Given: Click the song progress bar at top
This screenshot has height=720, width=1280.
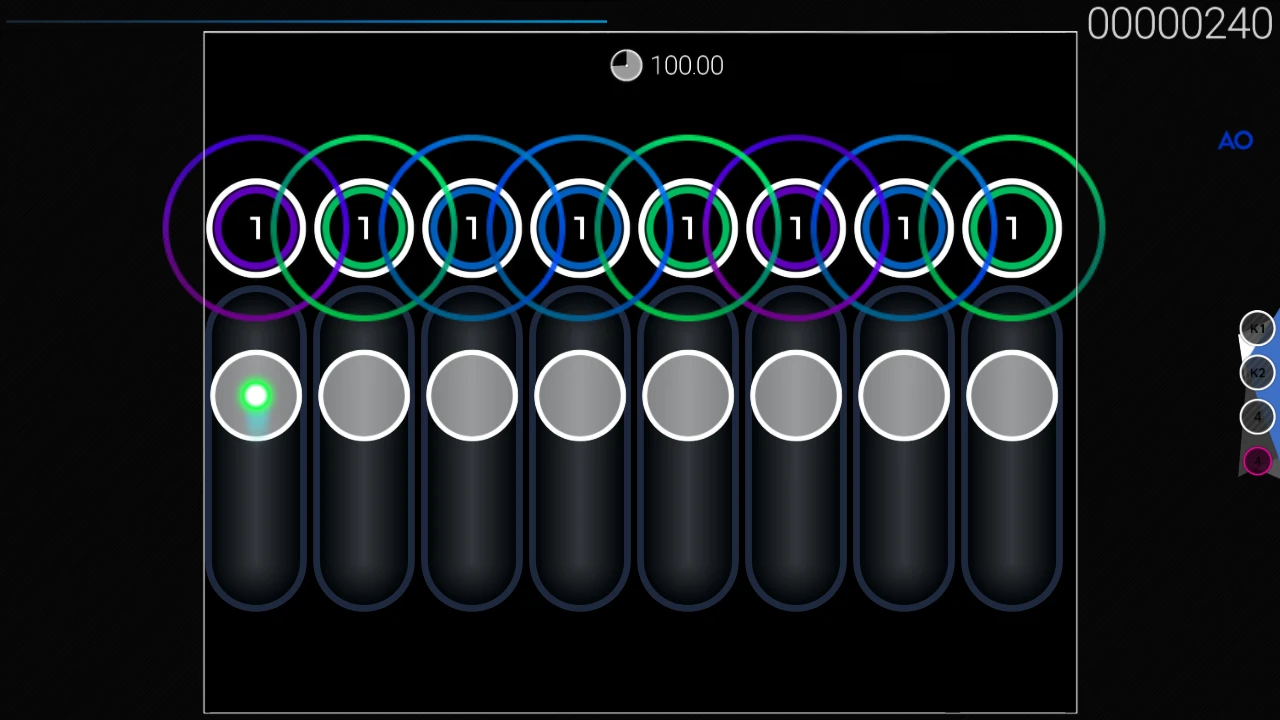Looking at the screenshot, I should (x=306, y=21).
